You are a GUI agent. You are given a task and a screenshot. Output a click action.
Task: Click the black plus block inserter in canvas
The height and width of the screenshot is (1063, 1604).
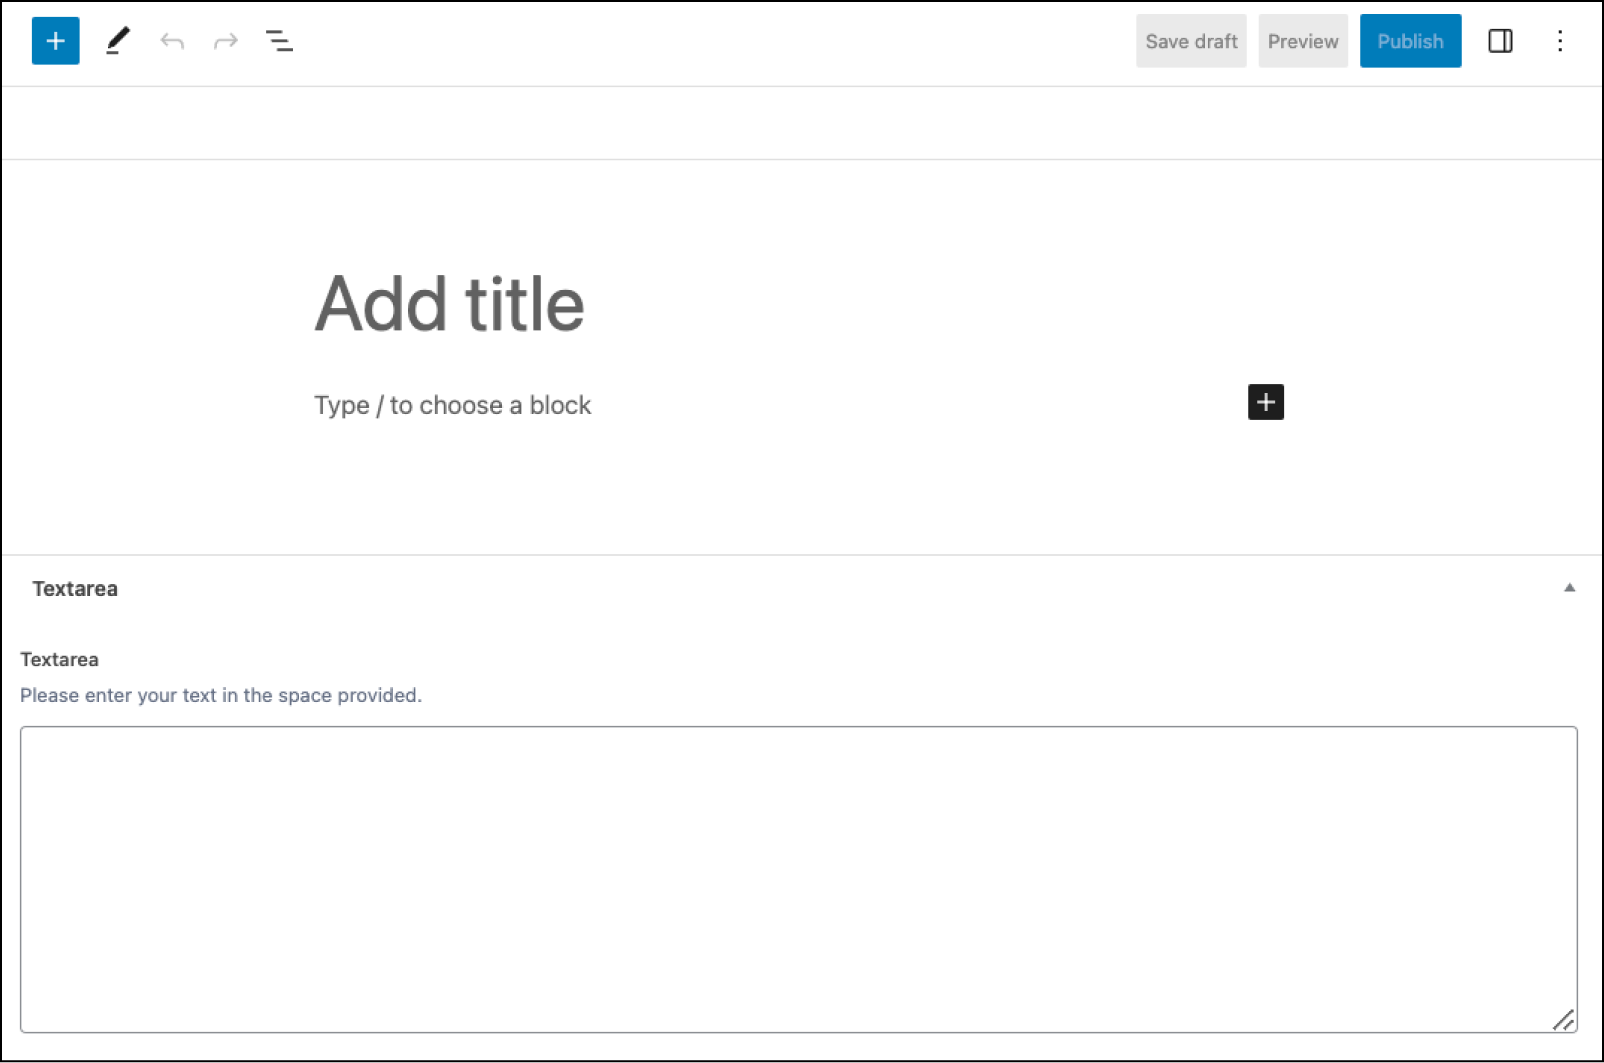[x=1265, y=402]
